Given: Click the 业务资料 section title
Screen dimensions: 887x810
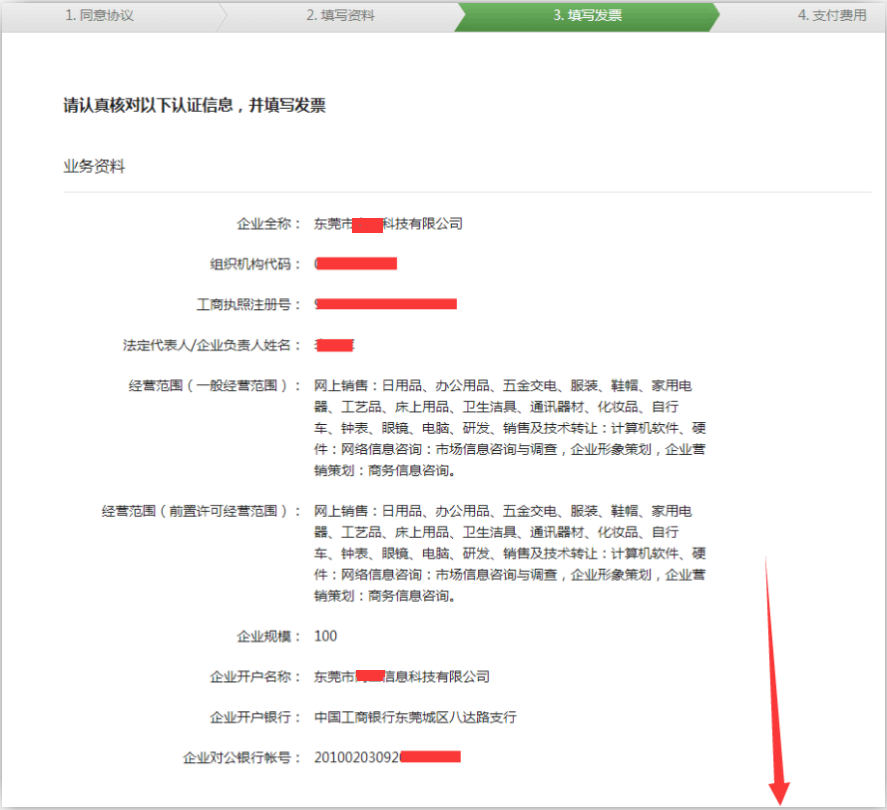Looking at the screenshot, I should 94,166.
